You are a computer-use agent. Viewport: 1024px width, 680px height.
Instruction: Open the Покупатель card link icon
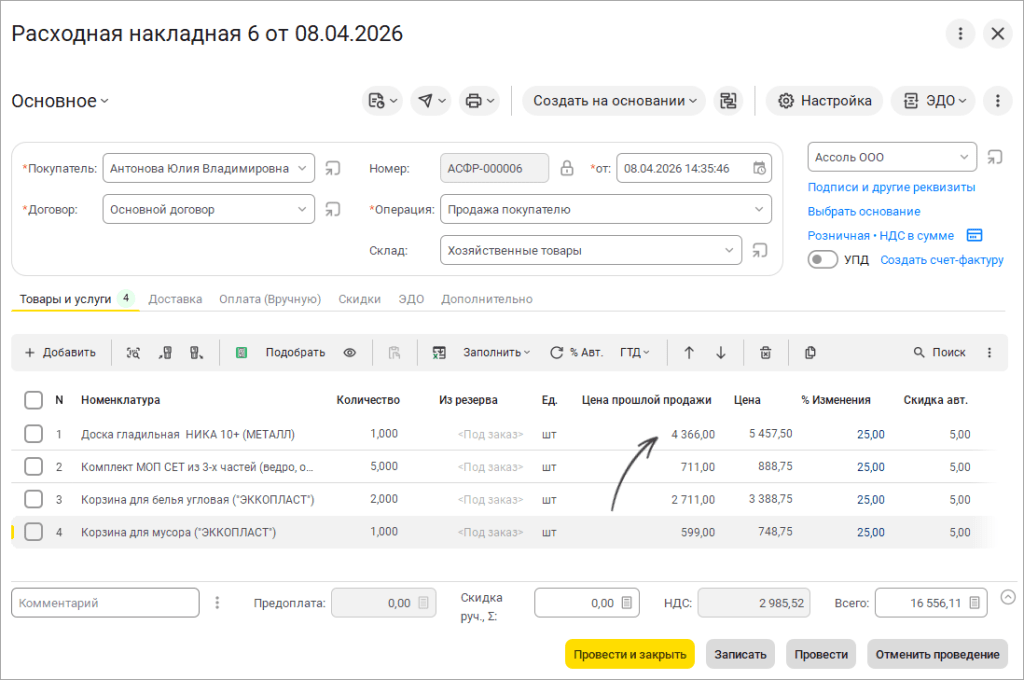coord(333,169)
